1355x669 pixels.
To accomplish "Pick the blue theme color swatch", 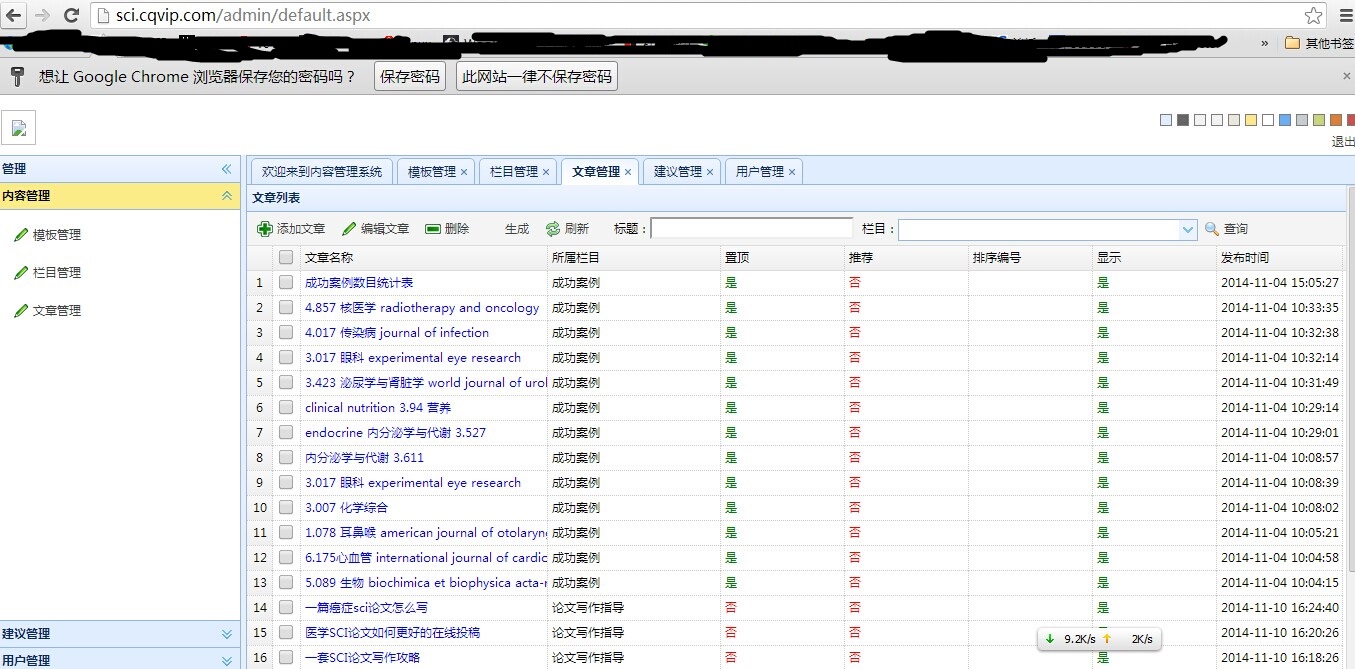I will point(1285,120).
